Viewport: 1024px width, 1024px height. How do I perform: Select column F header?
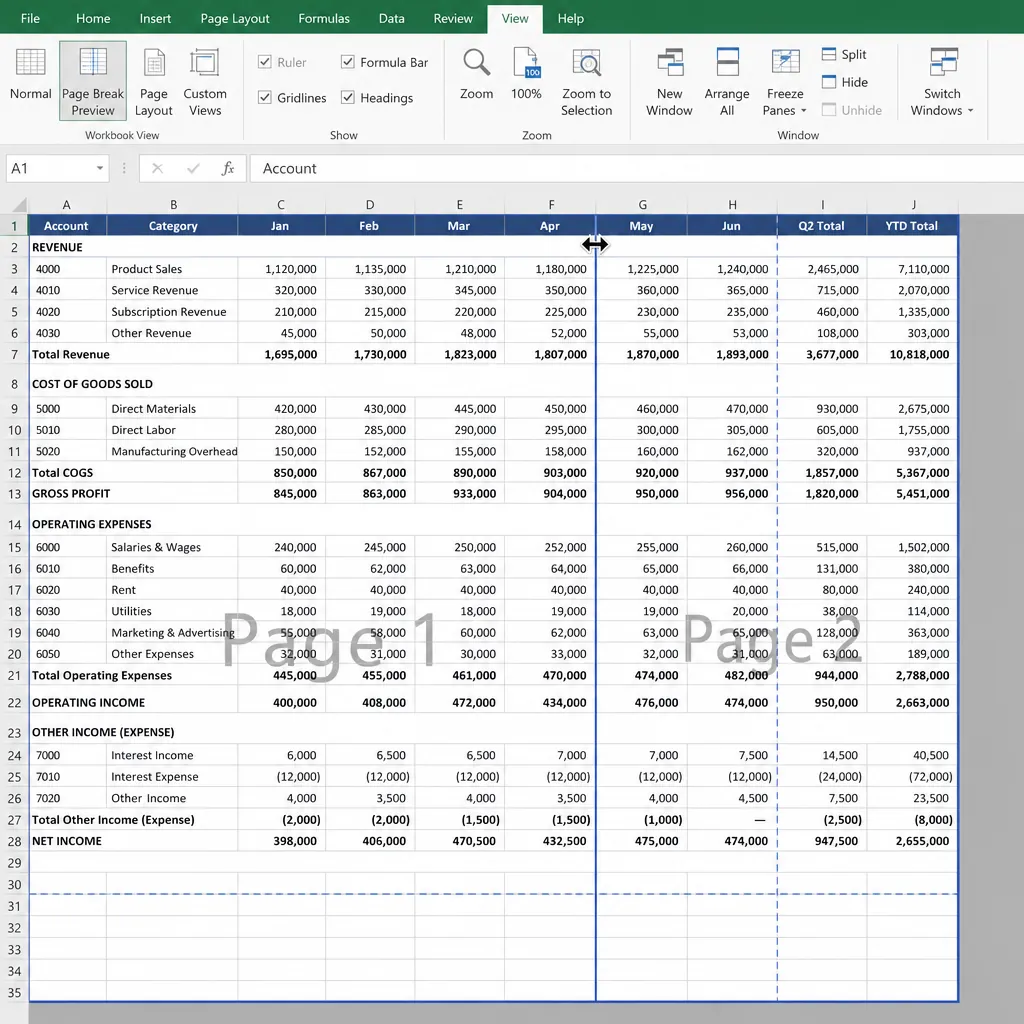coord(551,204)
